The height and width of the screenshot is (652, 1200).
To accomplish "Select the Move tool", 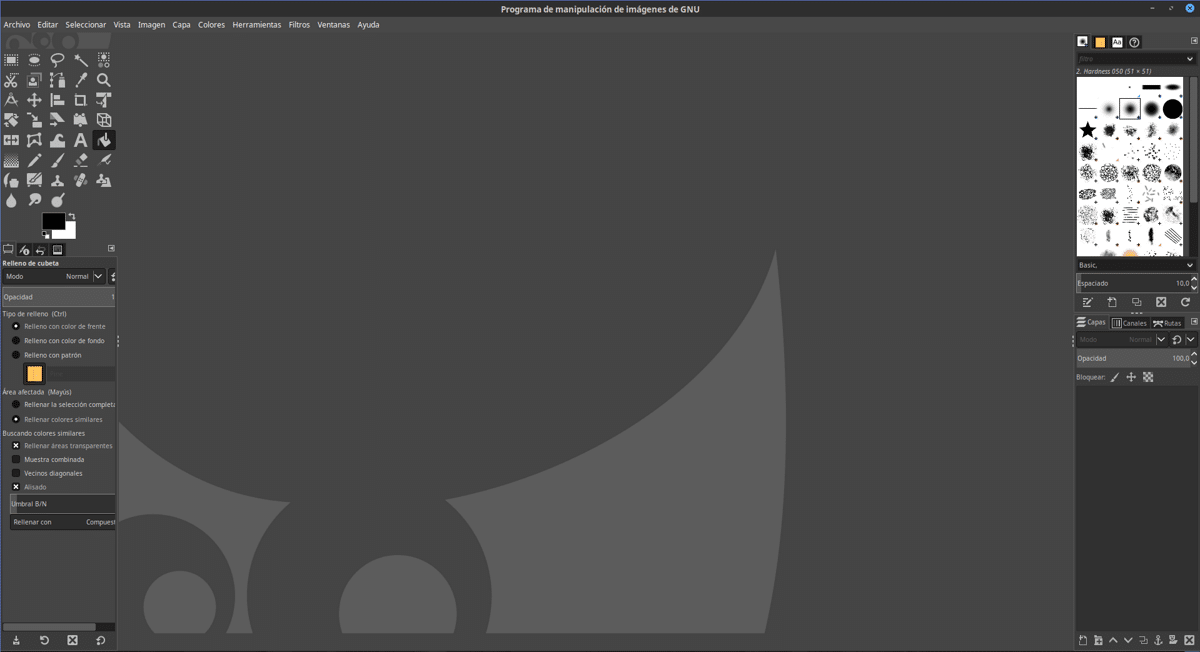I will coord(34,100).
